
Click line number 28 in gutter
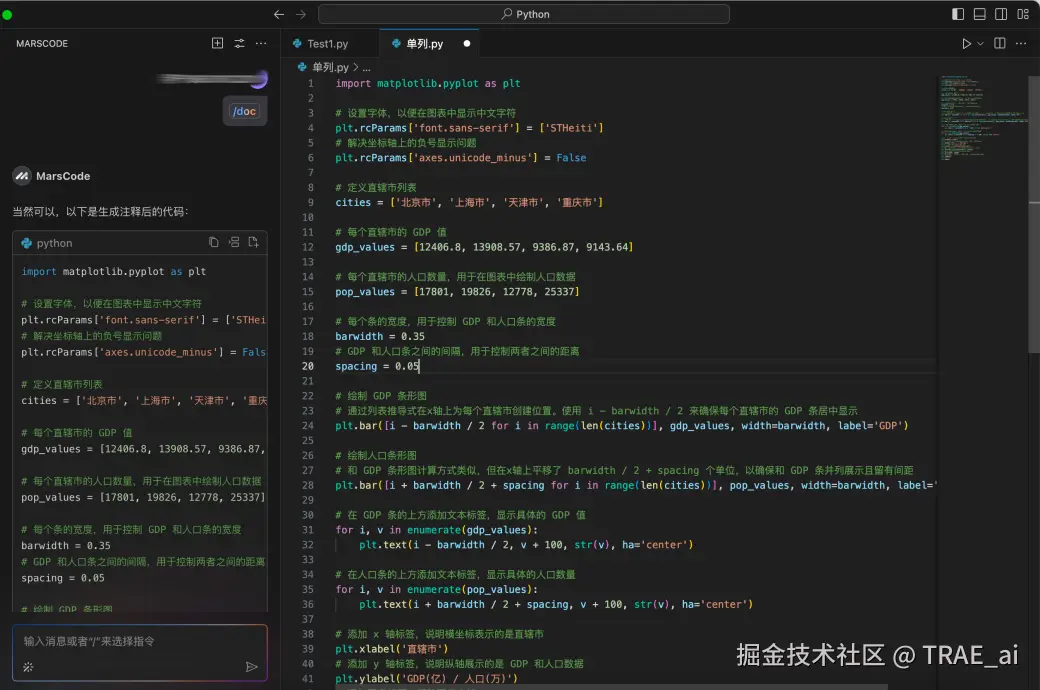[308, 485]
